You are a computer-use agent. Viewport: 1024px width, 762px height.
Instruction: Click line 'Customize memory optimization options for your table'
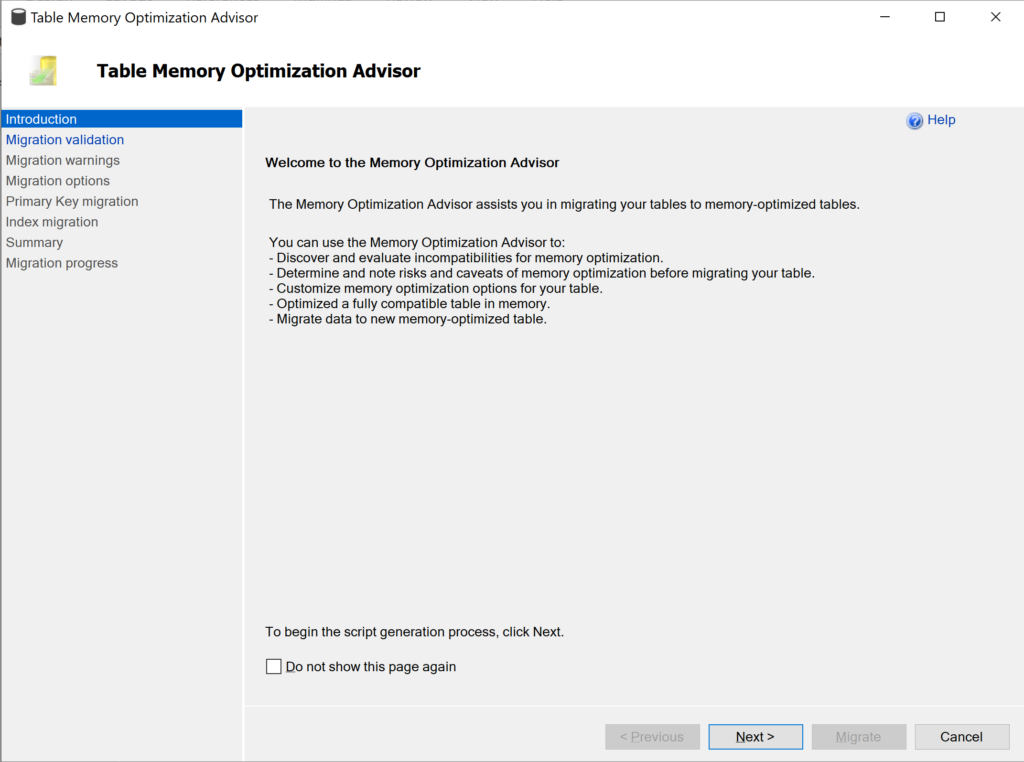(x=436, y=289)
